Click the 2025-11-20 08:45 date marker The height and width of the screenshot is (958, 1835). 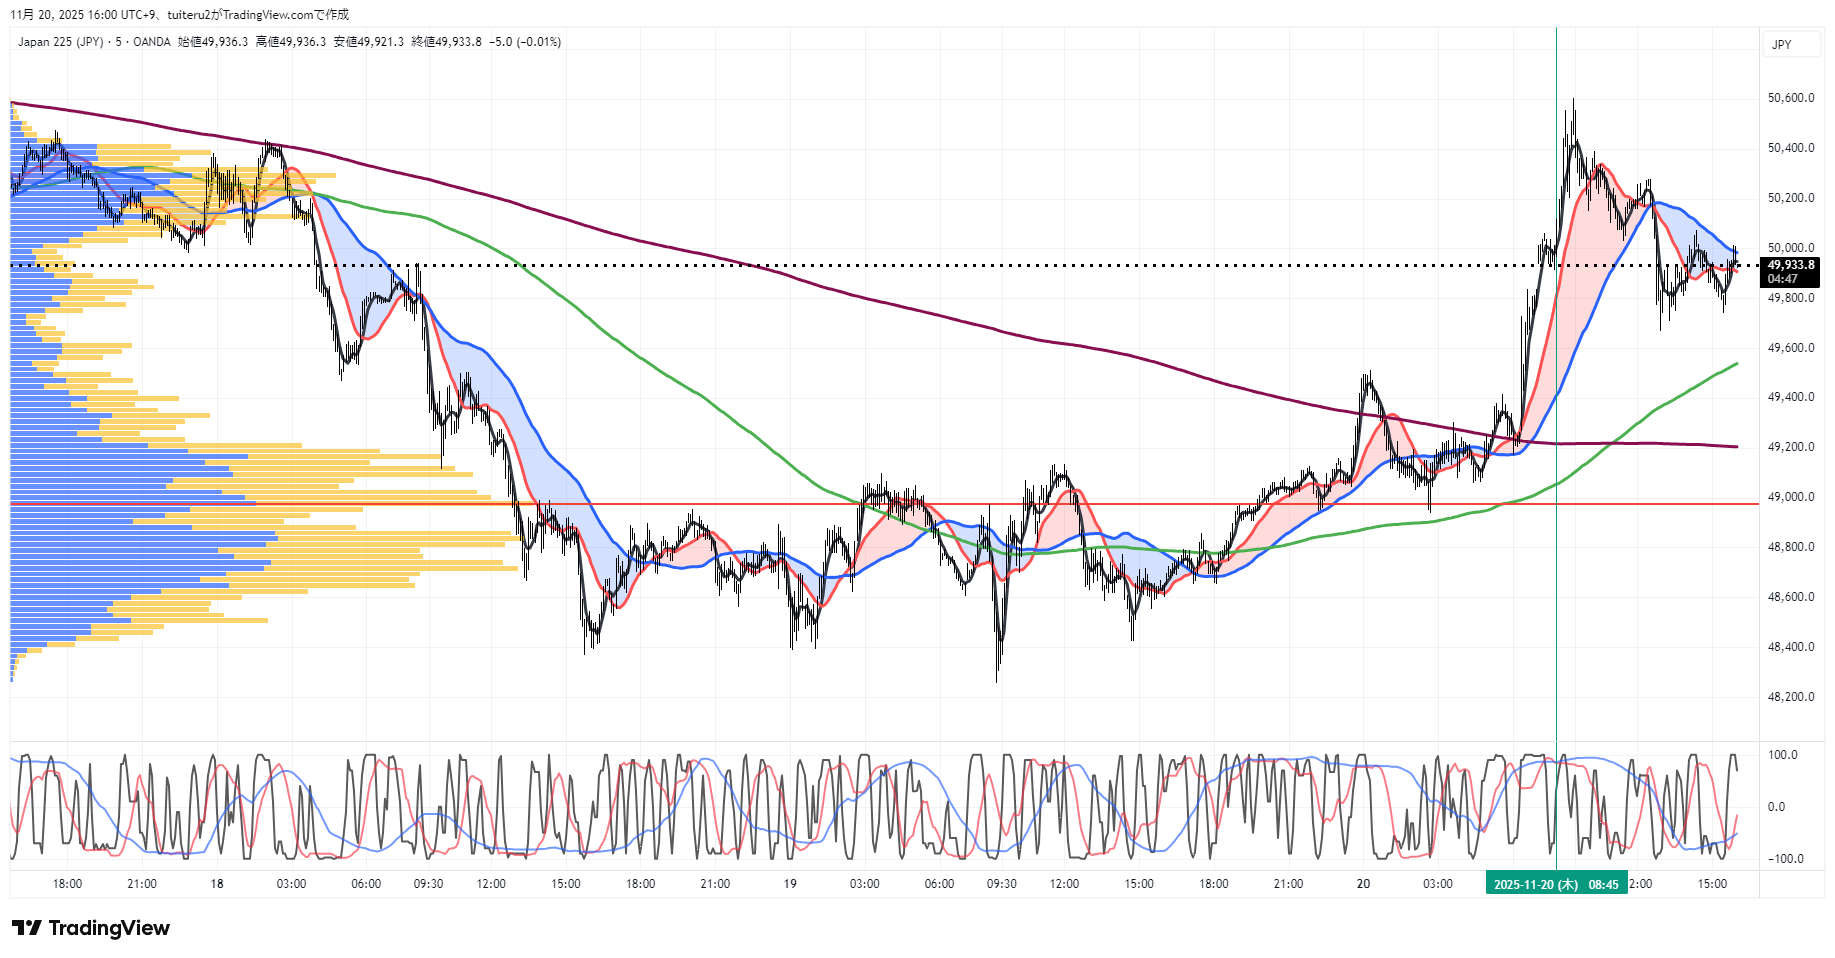click(x=1555, y=884)
